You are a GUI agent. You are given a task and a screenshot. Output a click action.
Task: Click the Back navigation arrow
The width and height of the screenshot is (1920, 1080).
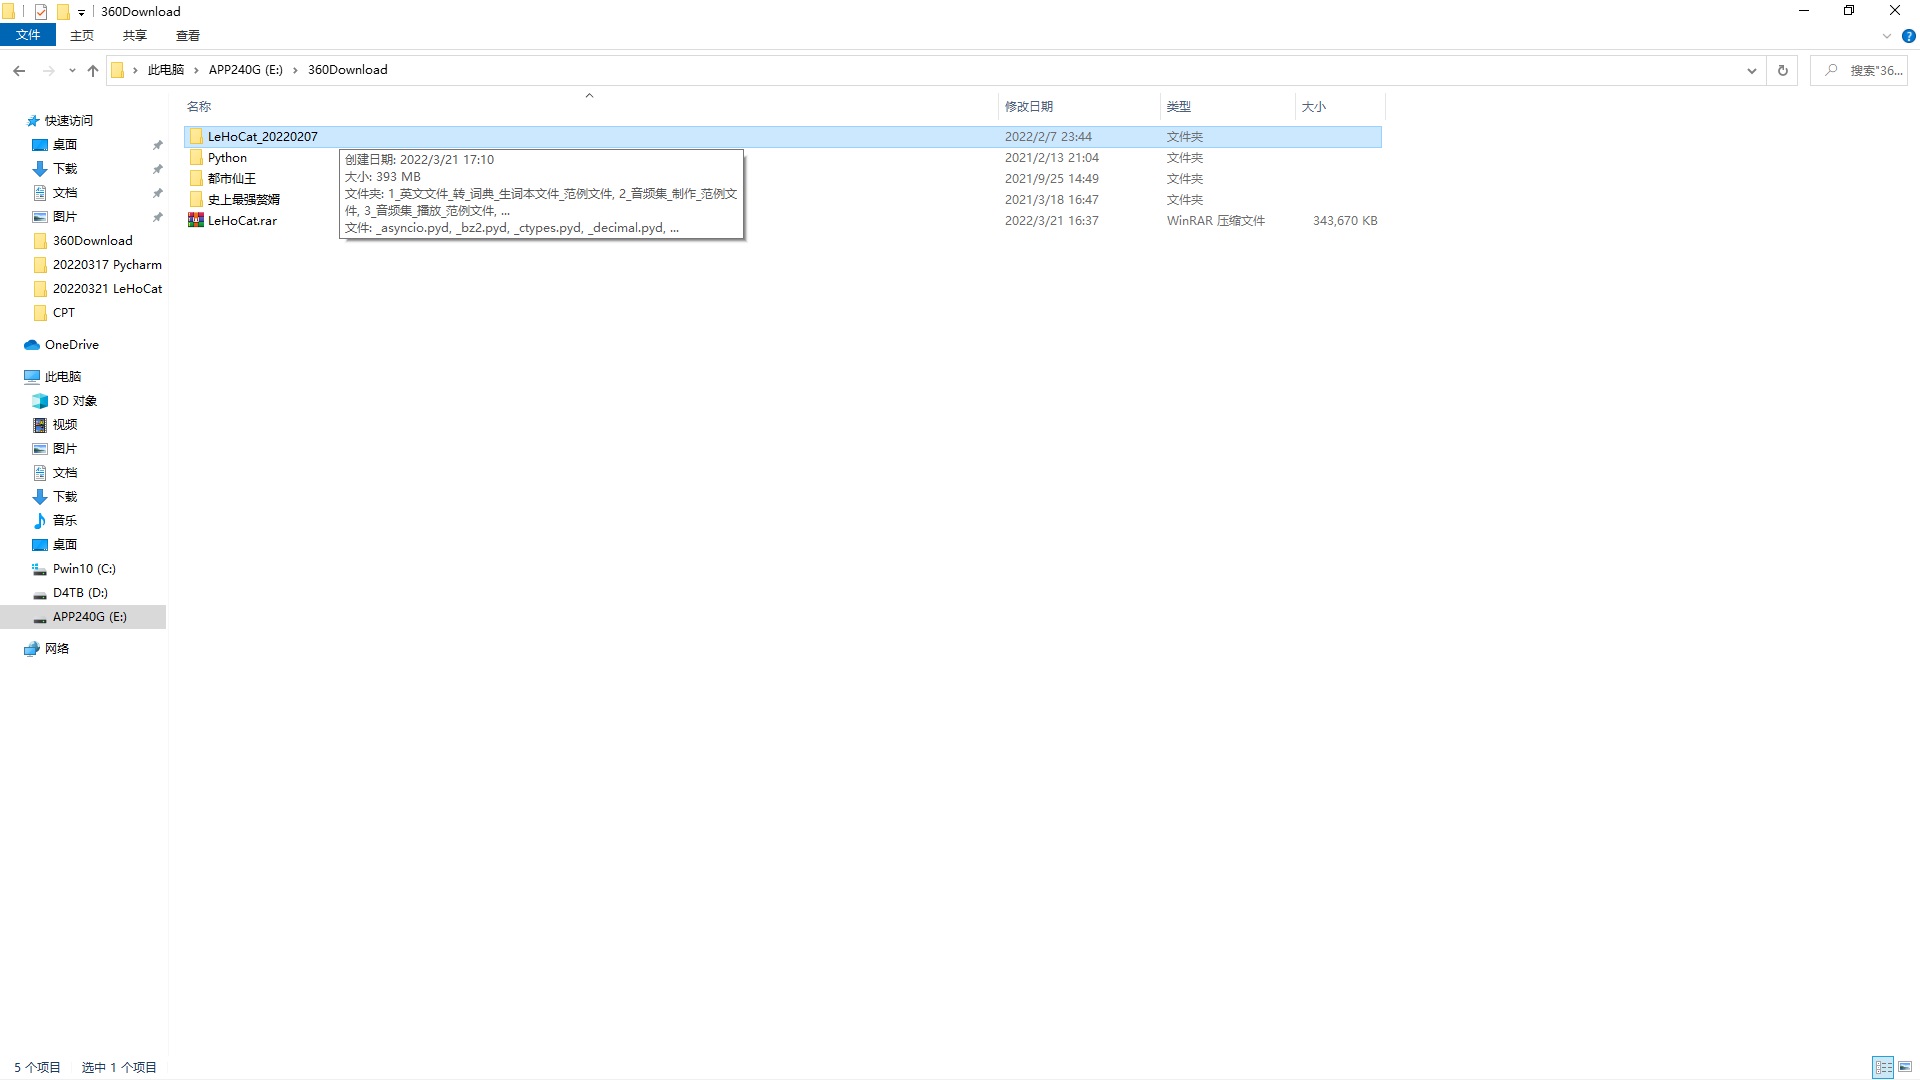[19, 70]
